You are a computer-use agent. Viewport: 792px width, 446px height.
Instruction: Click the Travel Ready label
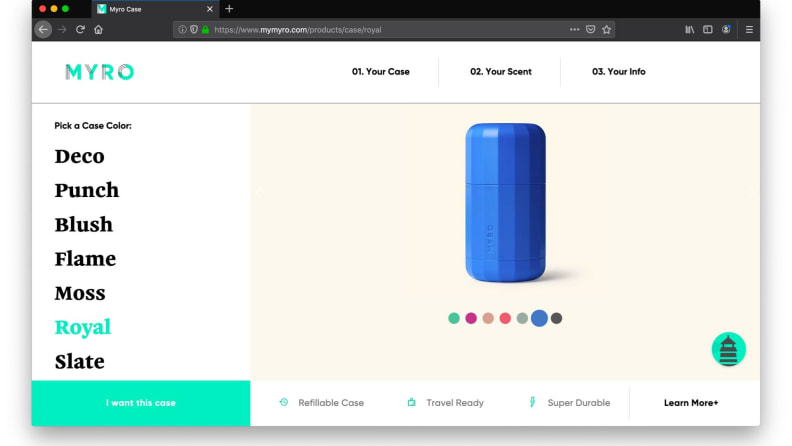tap(455, 403)
